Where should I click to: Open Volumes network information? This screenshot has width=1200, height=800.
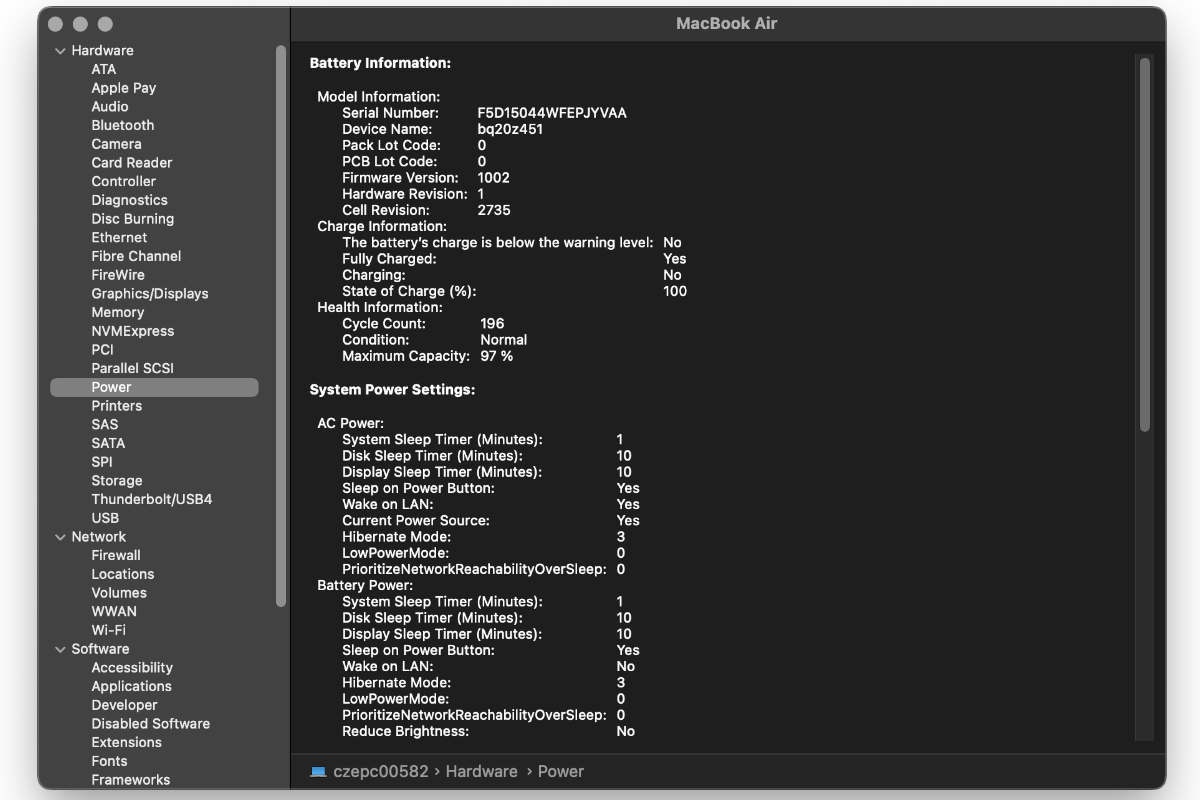[x=119, y=593]
